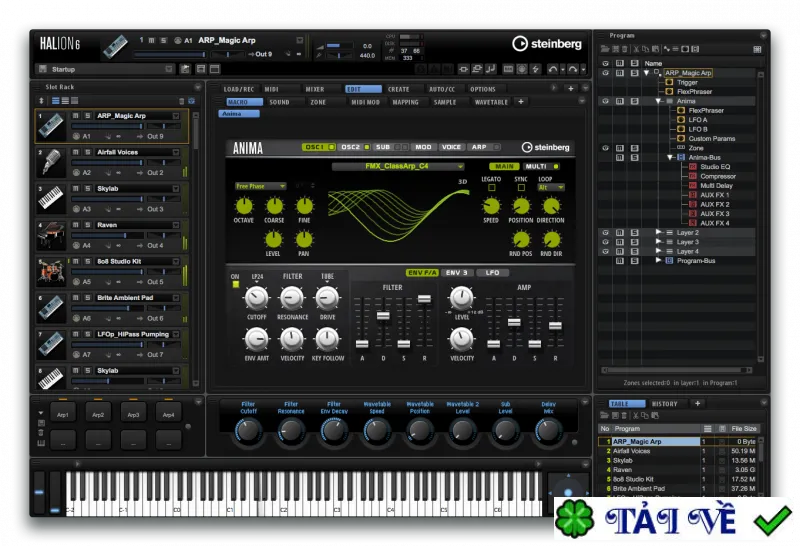Screen dimensions: 800x546
Task: Expand Layer 3 in the program tree
Action: 658,242
